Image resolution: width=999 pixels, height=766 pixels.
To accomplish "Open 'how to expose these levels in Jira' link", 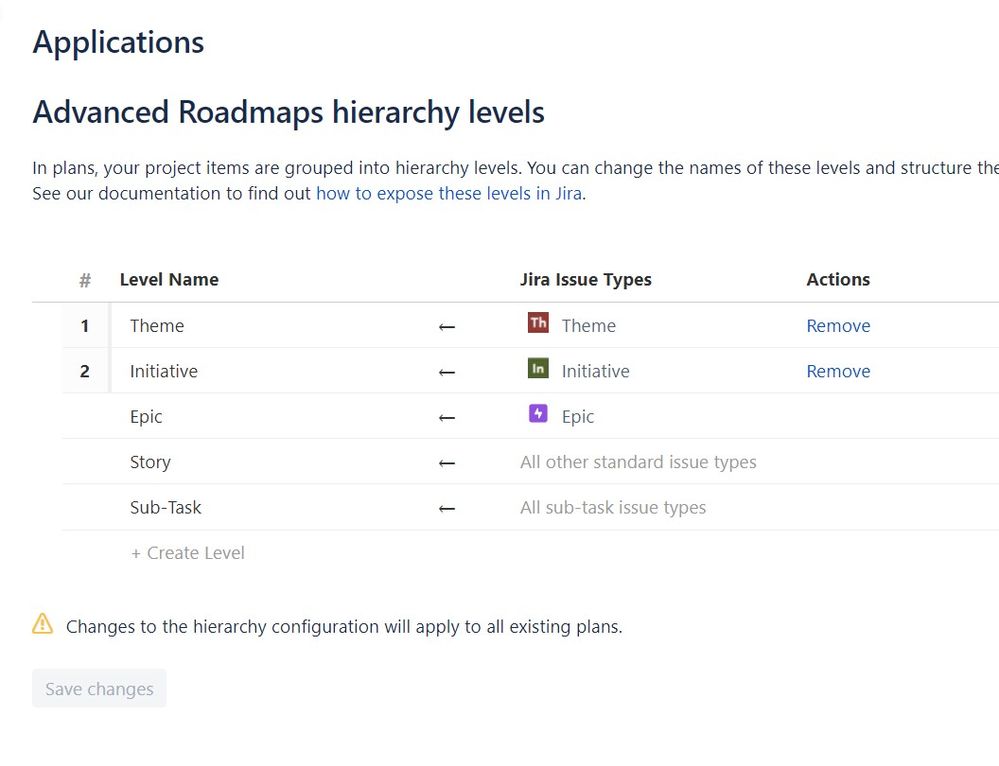I will tap(449, 193).
